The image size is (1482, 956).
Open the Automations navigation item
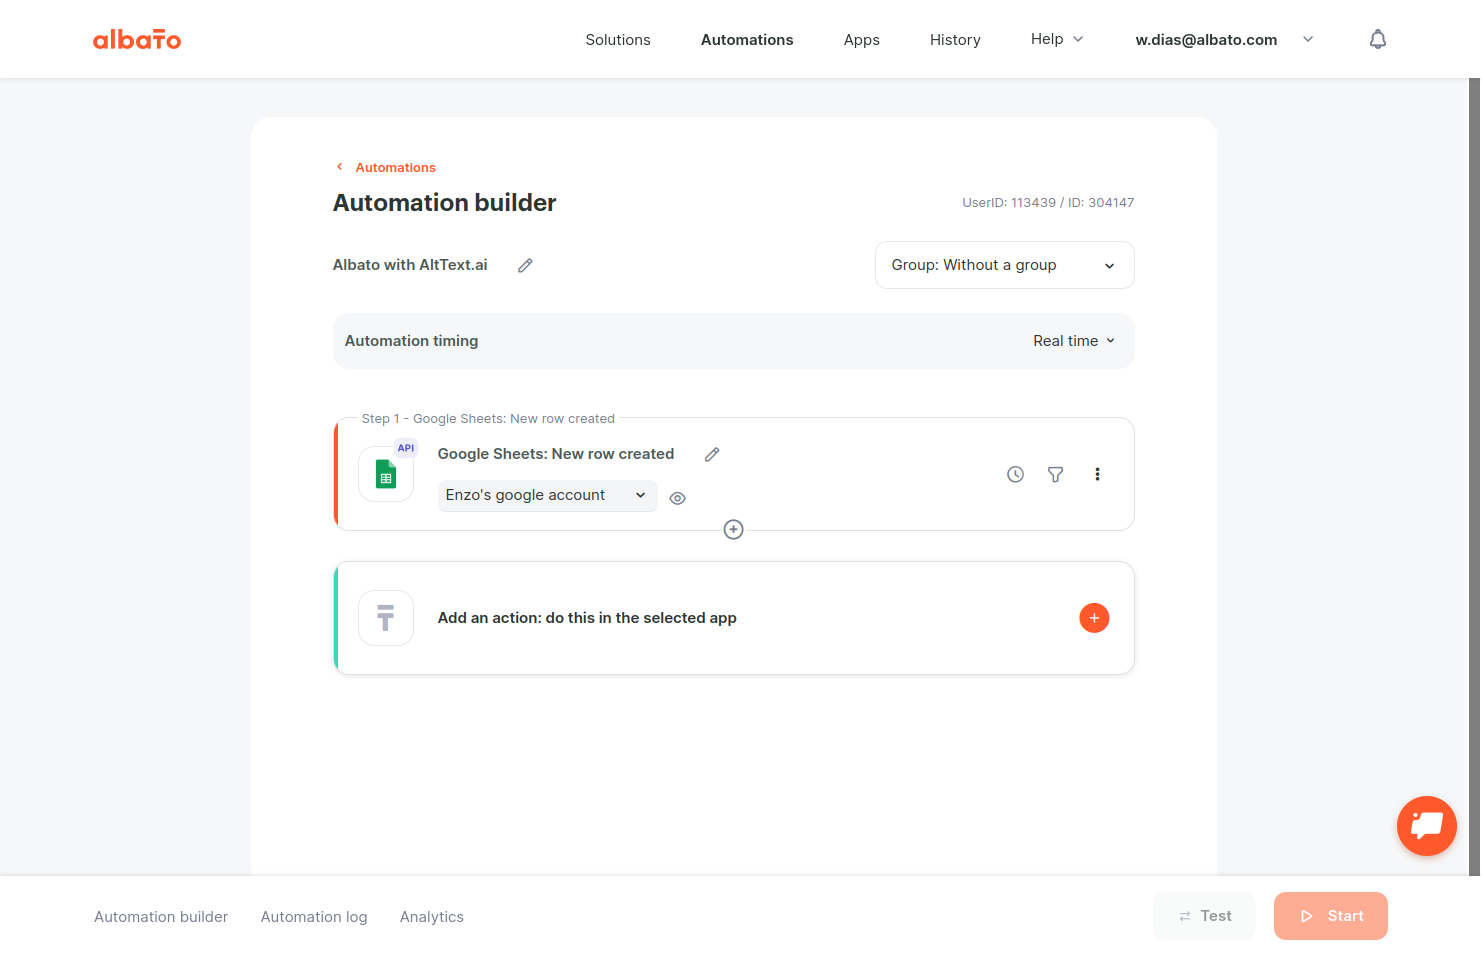tap(747, 40)
